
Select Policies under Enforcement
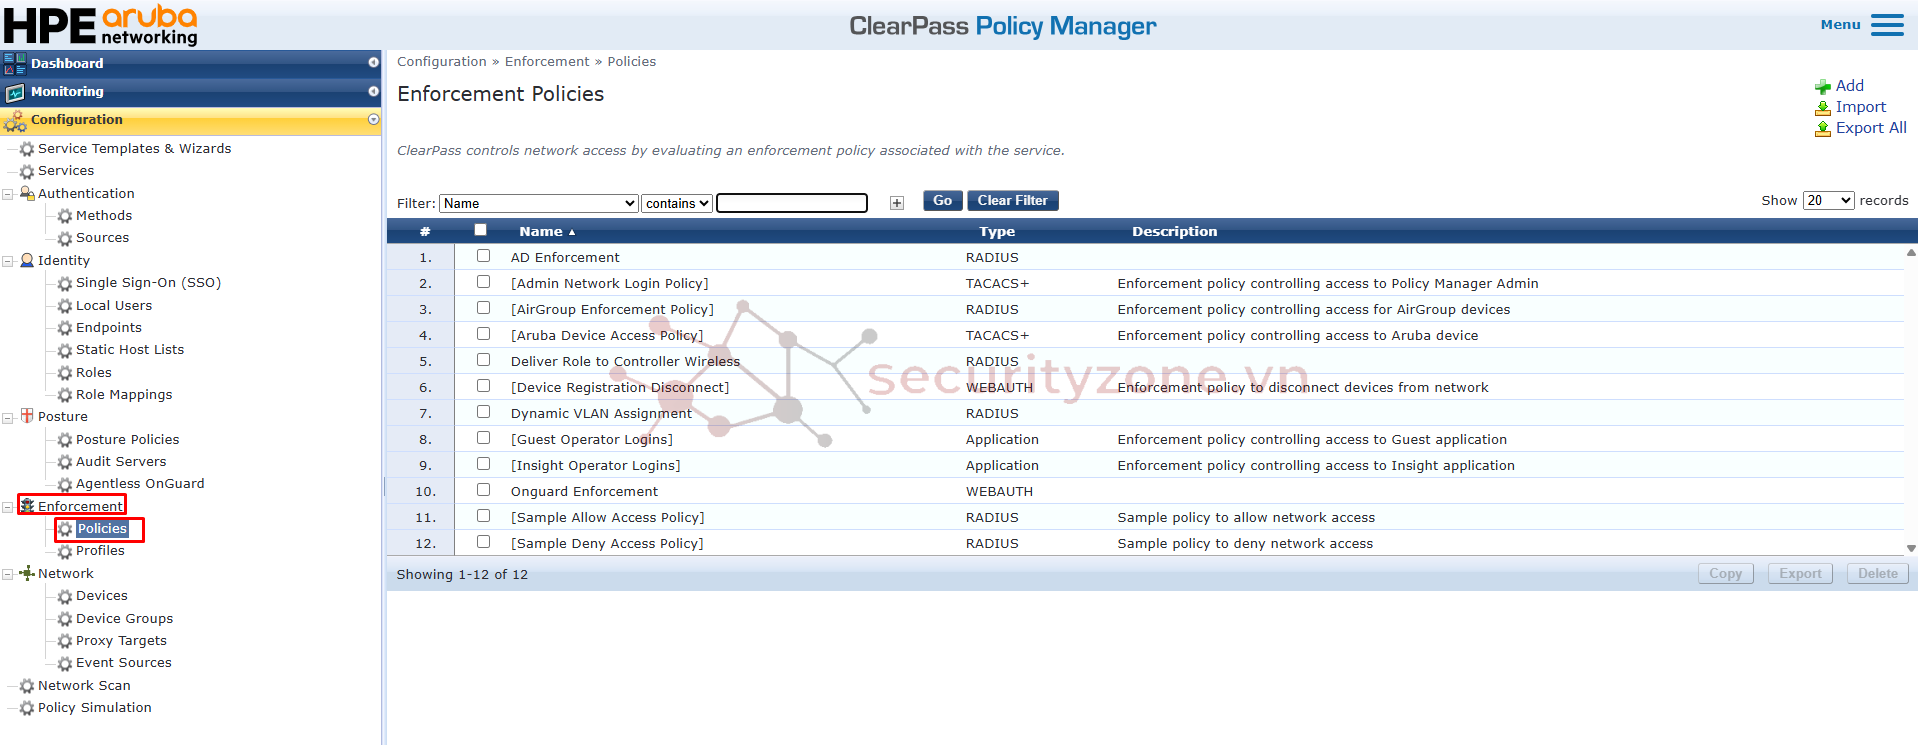(x=102, y=528)
